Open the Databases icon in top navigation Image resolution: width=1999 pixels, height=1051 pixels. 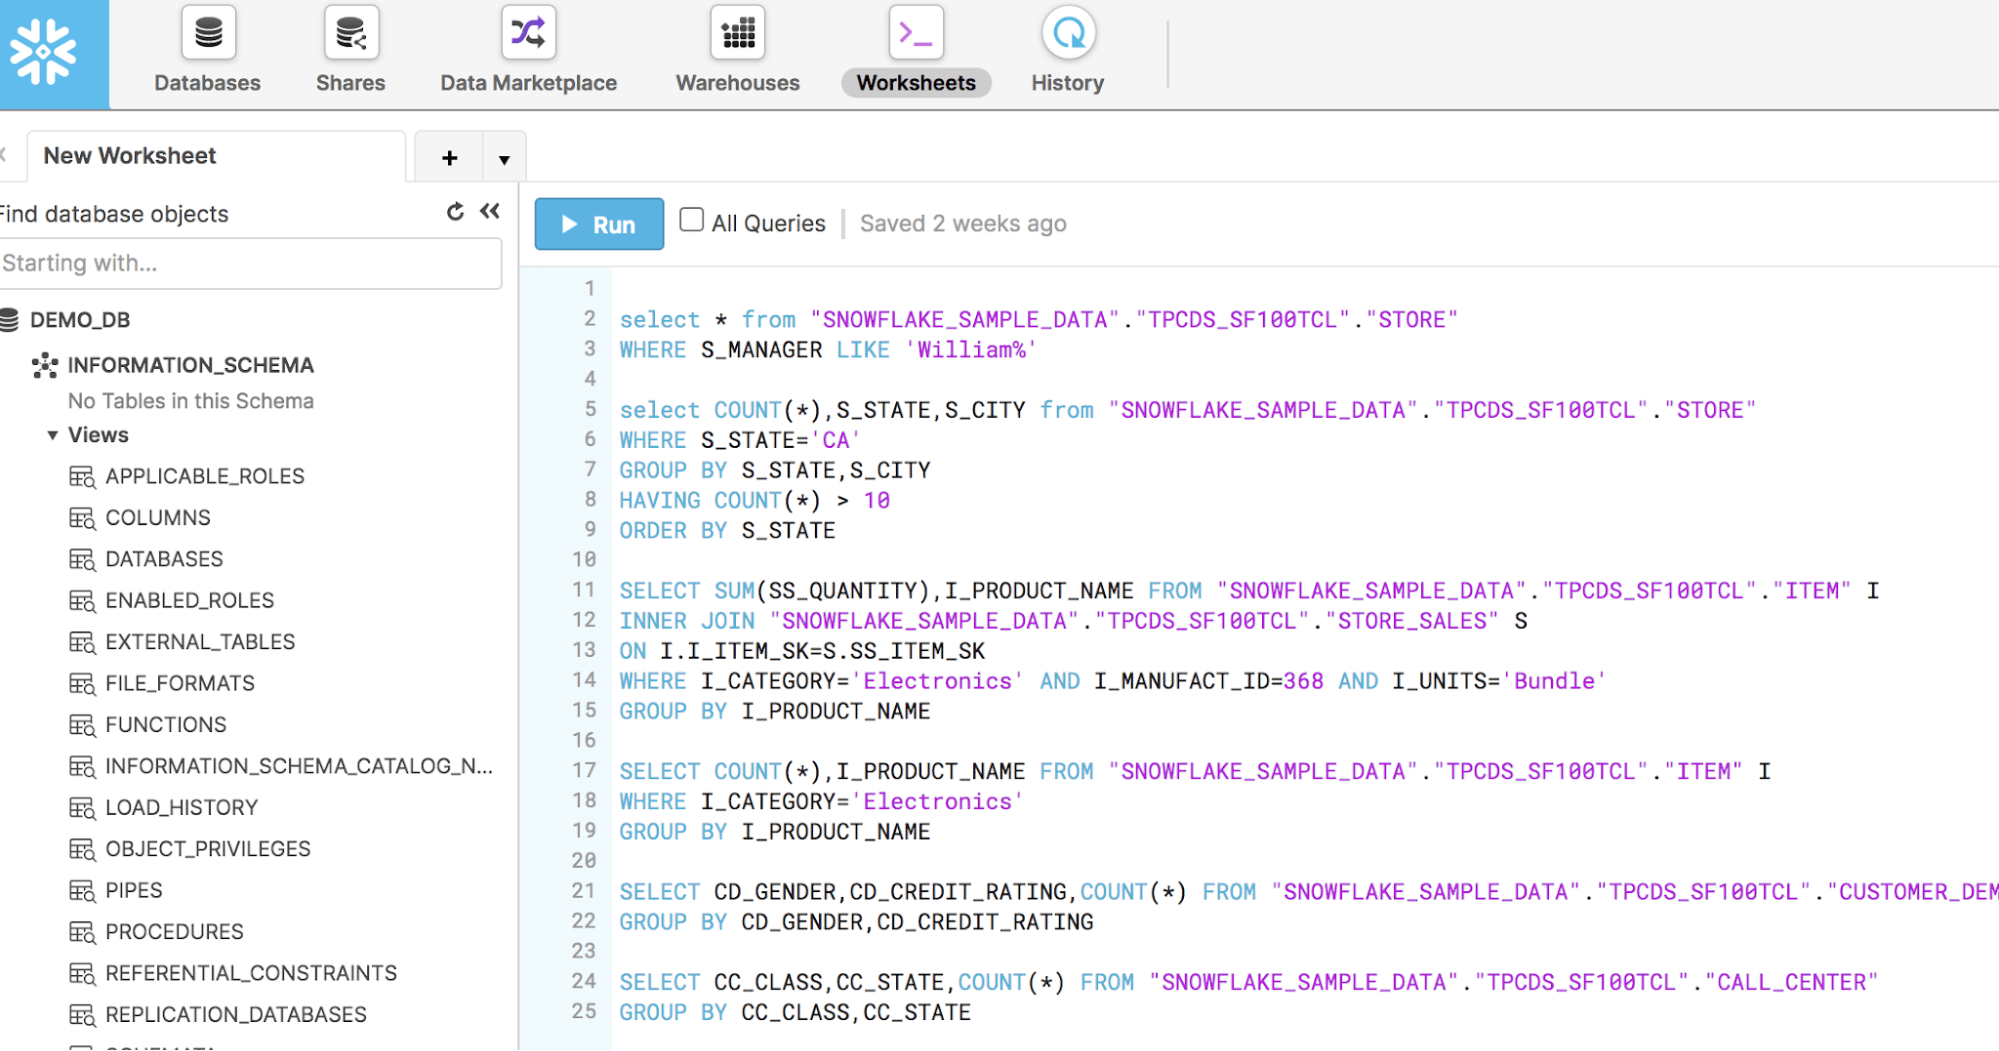point(208,33)
